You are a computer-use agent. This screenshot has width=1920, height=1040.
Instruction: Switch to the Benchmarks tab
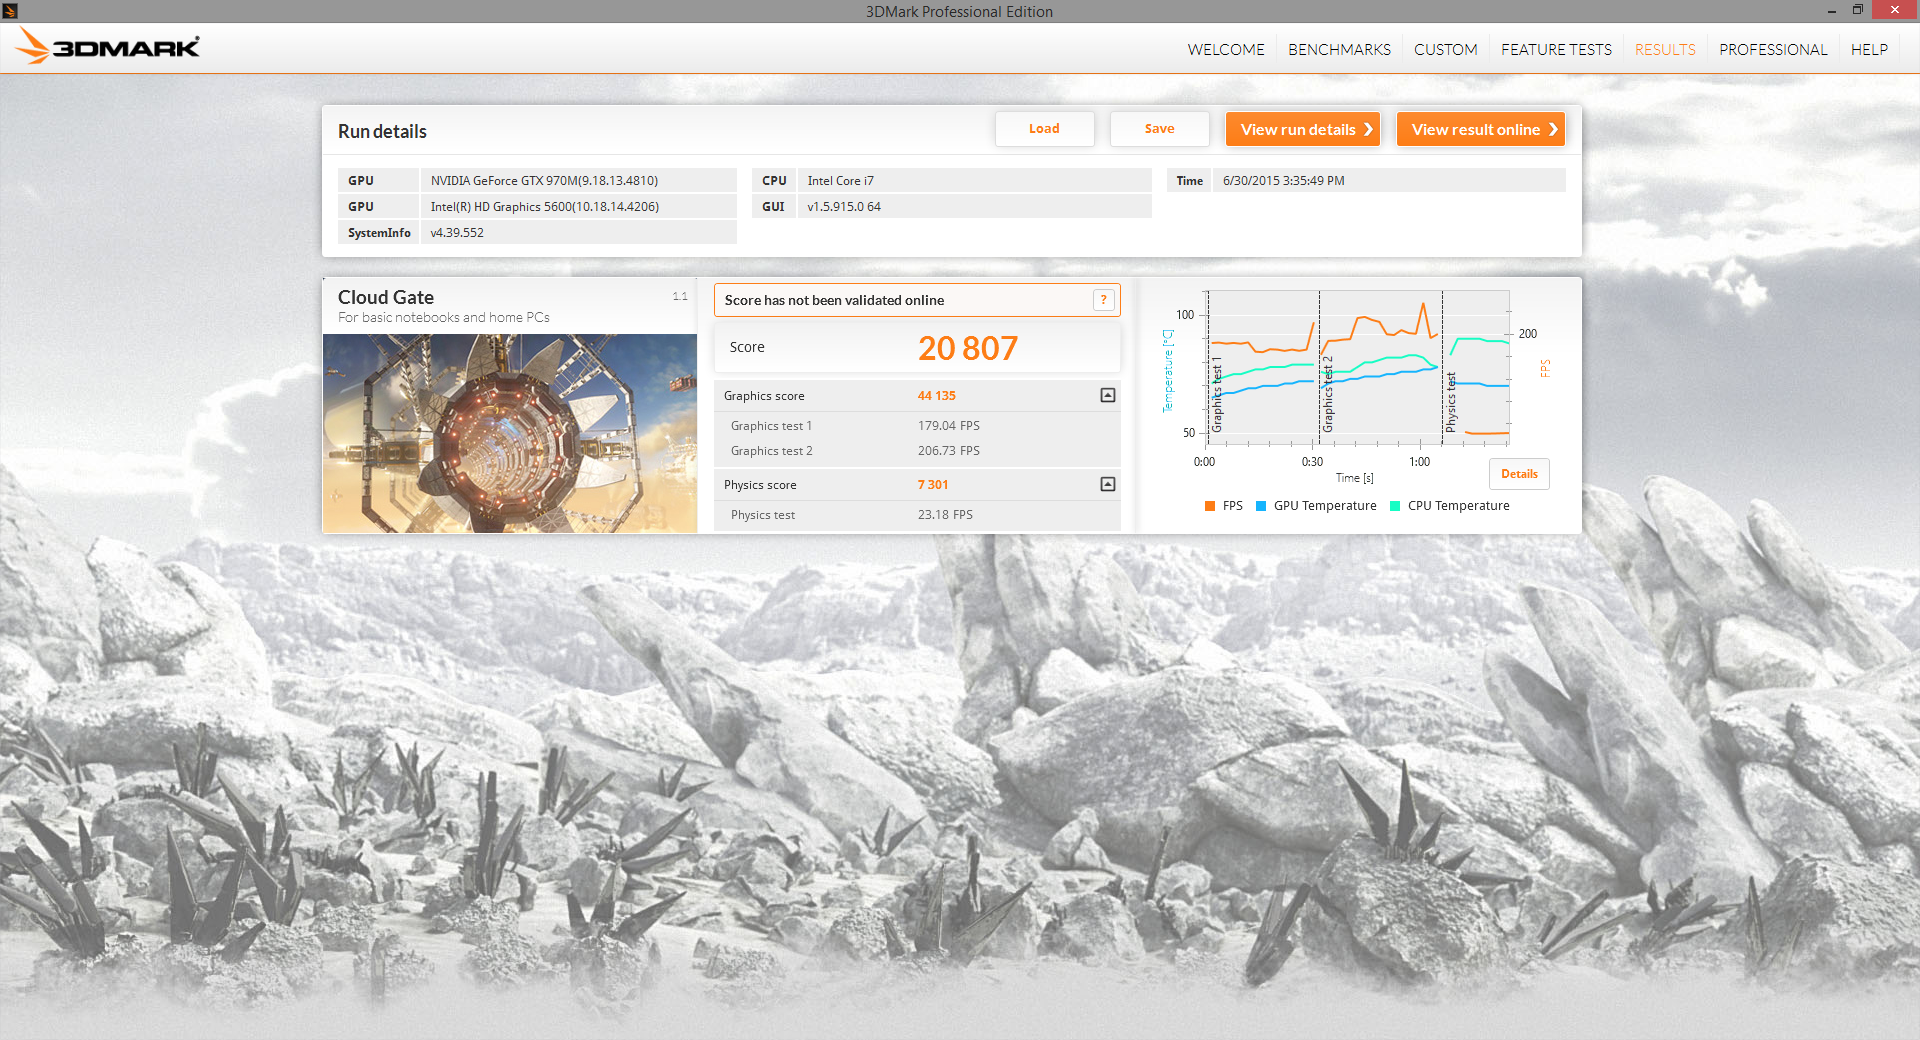click(1339, 49)
